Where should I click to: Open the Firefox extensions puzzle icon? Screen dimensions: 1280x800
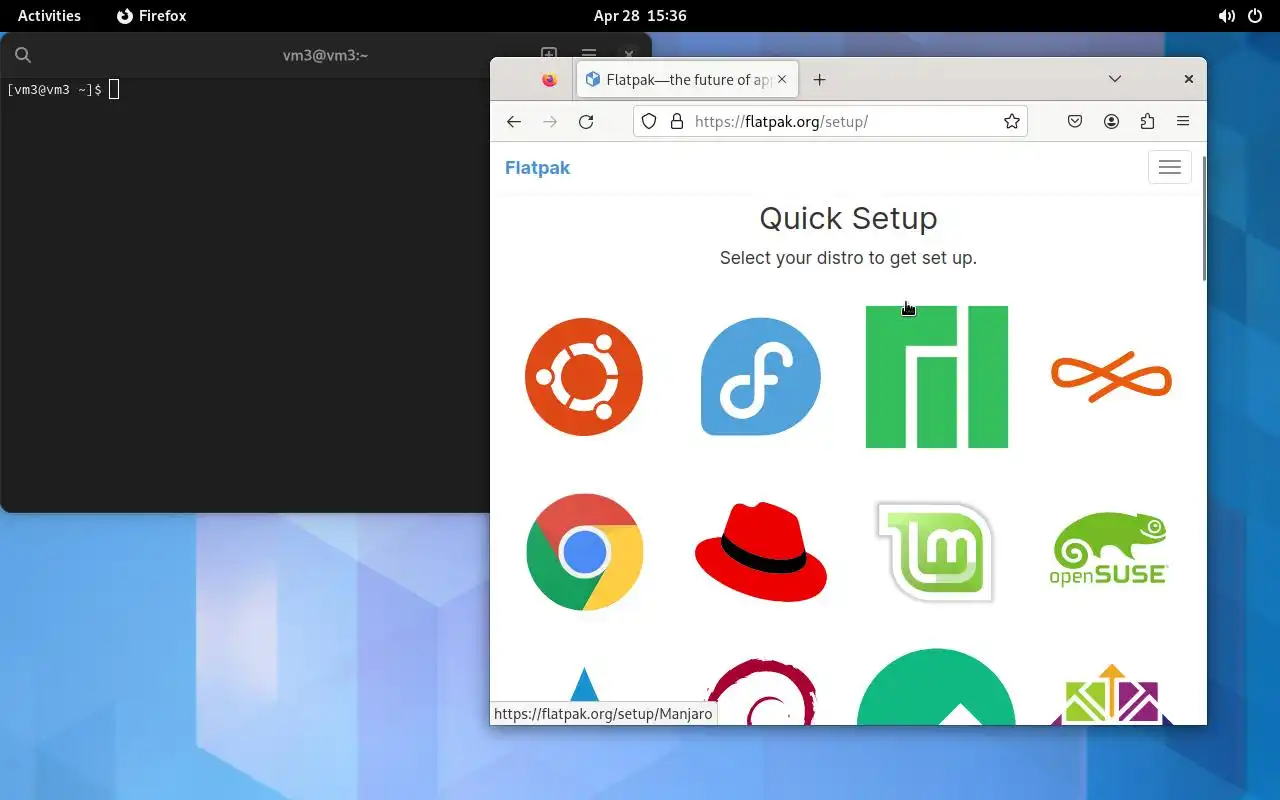pos(1147,121)
